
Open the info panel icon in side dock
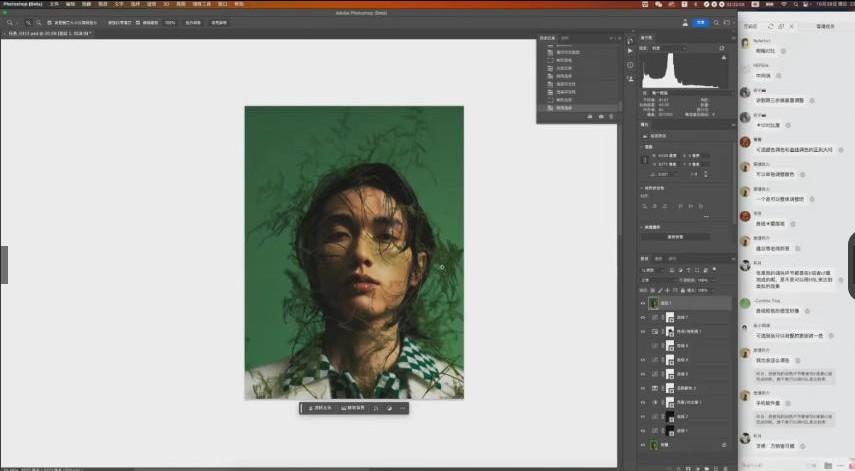630,65
